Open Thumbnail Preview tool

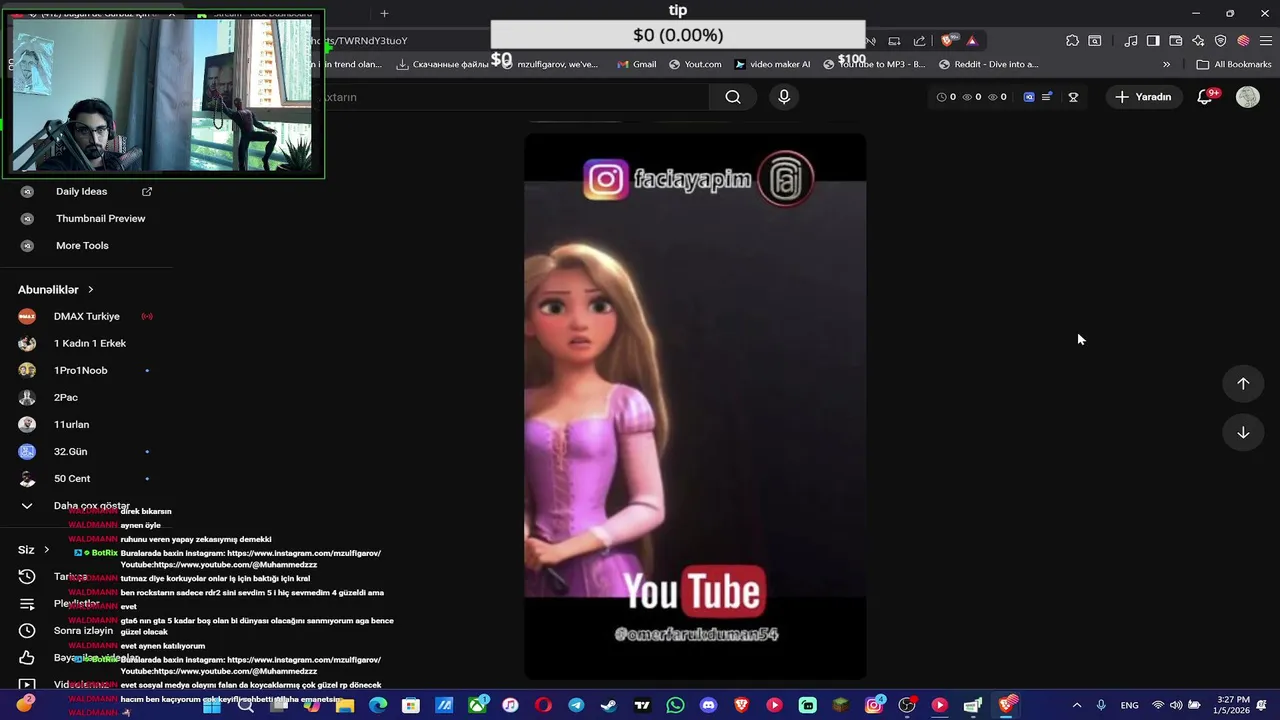pyautogui.click(x=85, y=219)
